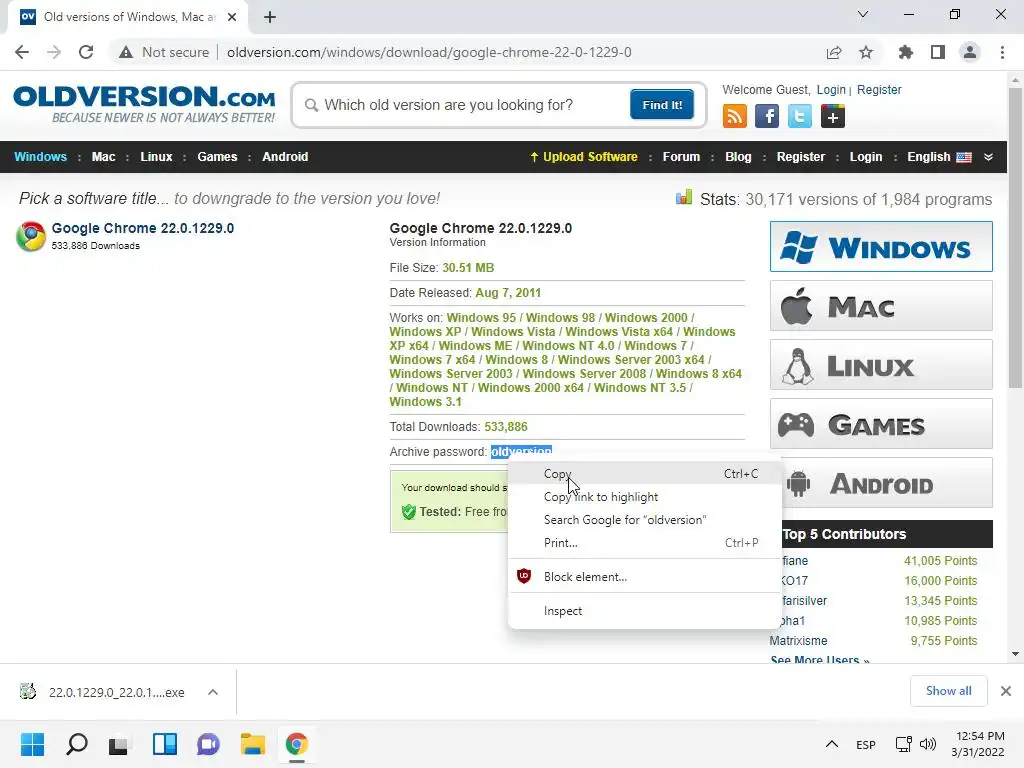Select Games in the navigation bar
This screenshot has height=768, width=1024.
point(217,157)
